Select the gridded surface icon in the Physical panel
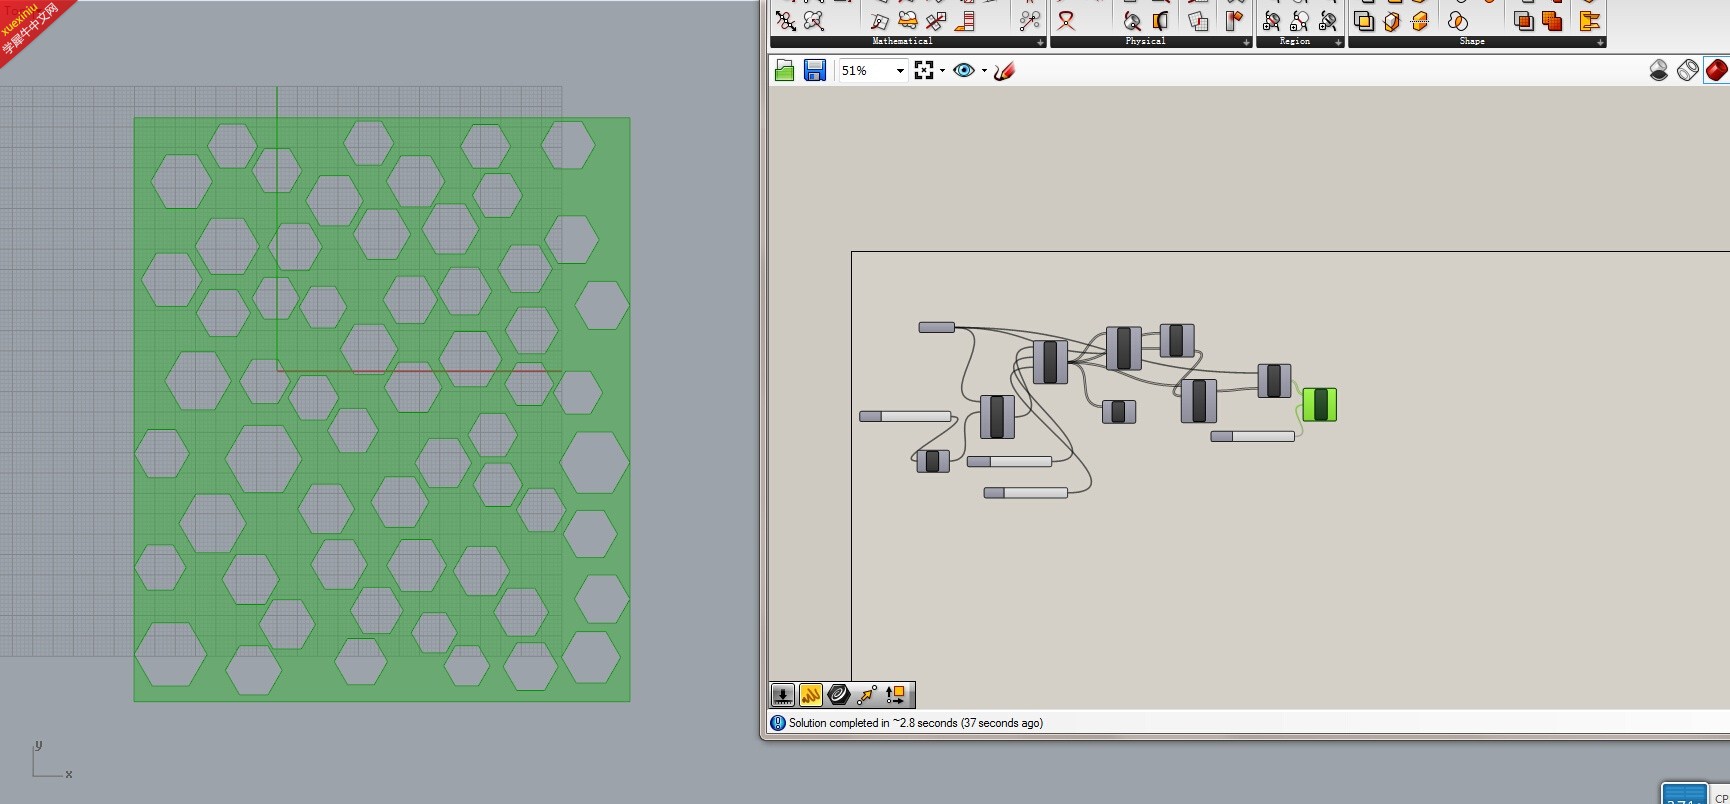 click(1198, 21)
